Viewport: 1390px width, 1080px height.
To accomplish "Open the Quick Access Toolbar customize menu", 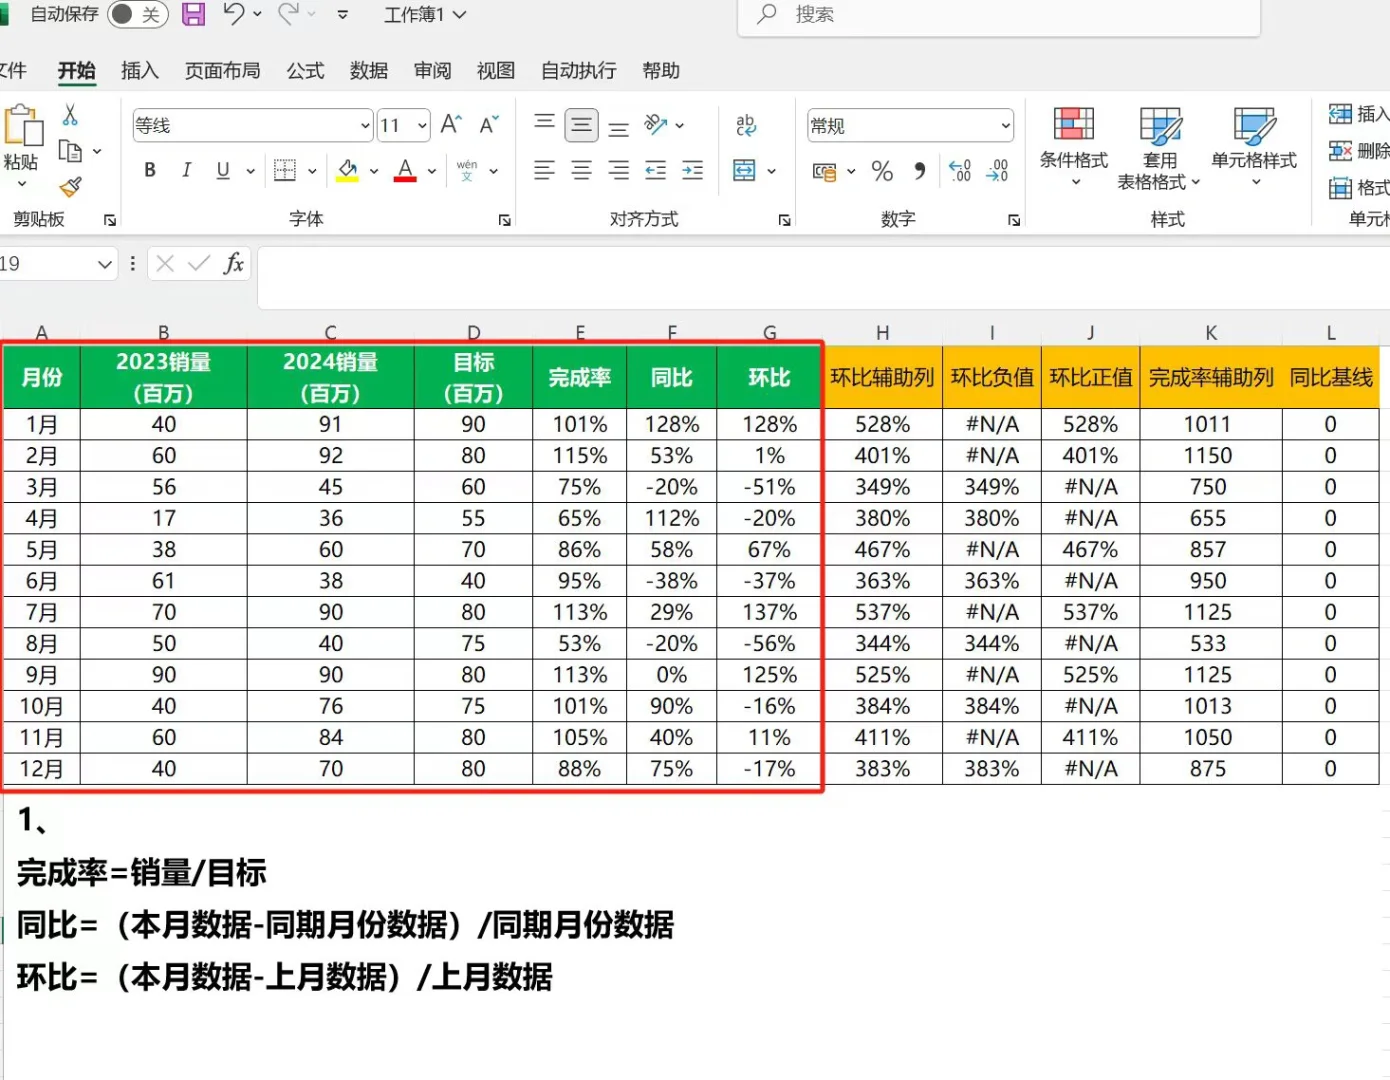I will (343, 15).
